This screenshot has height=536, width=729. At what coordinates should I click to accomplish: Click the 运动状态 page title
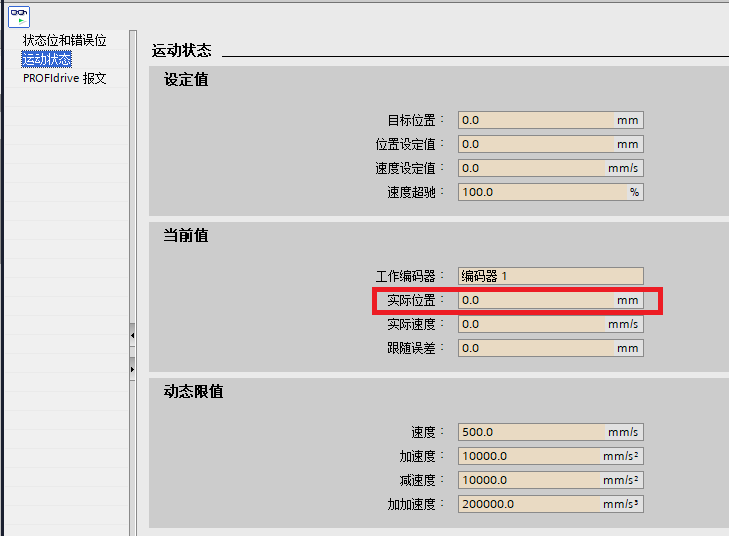182,50
